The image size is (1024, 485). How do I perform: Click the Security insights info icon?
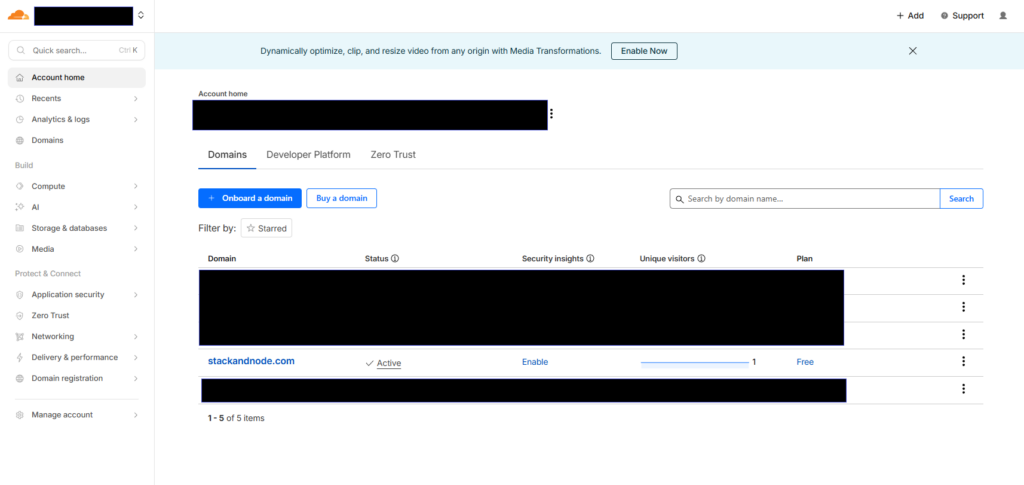tap(590, 259)
